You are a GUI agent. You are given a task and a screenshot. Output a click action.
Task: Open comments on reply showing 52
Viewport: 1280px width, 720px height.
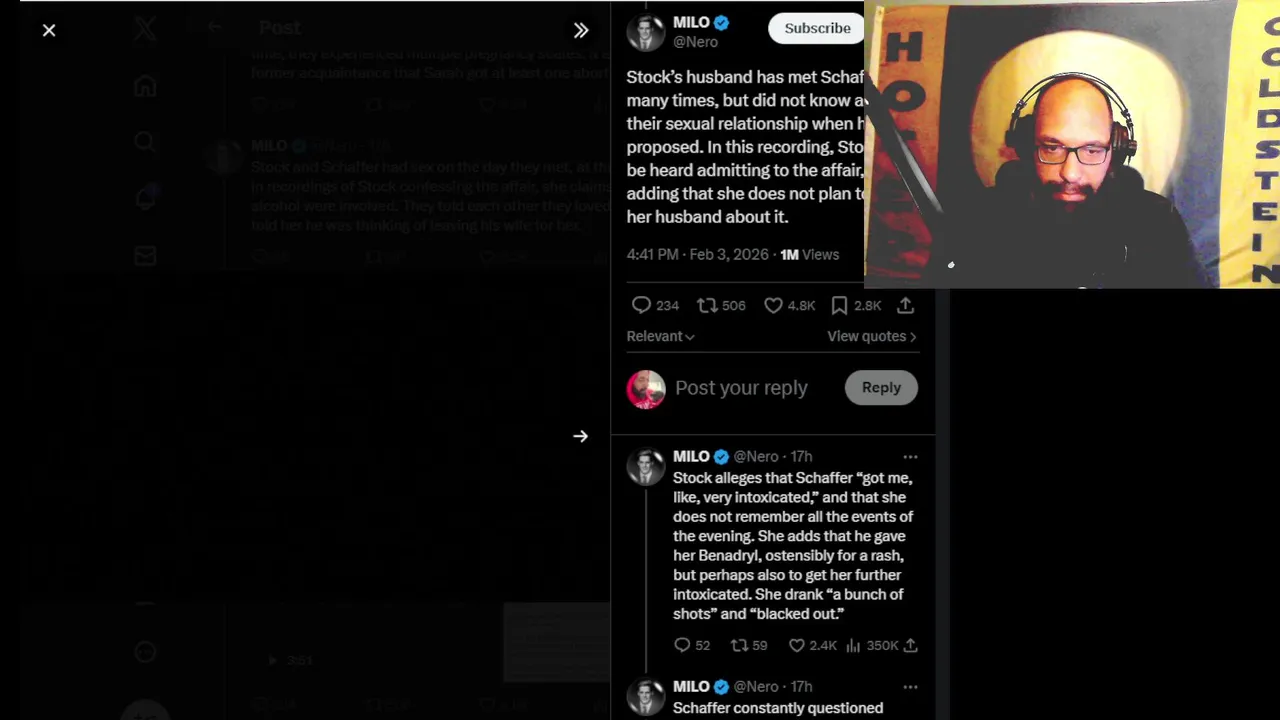691,646
